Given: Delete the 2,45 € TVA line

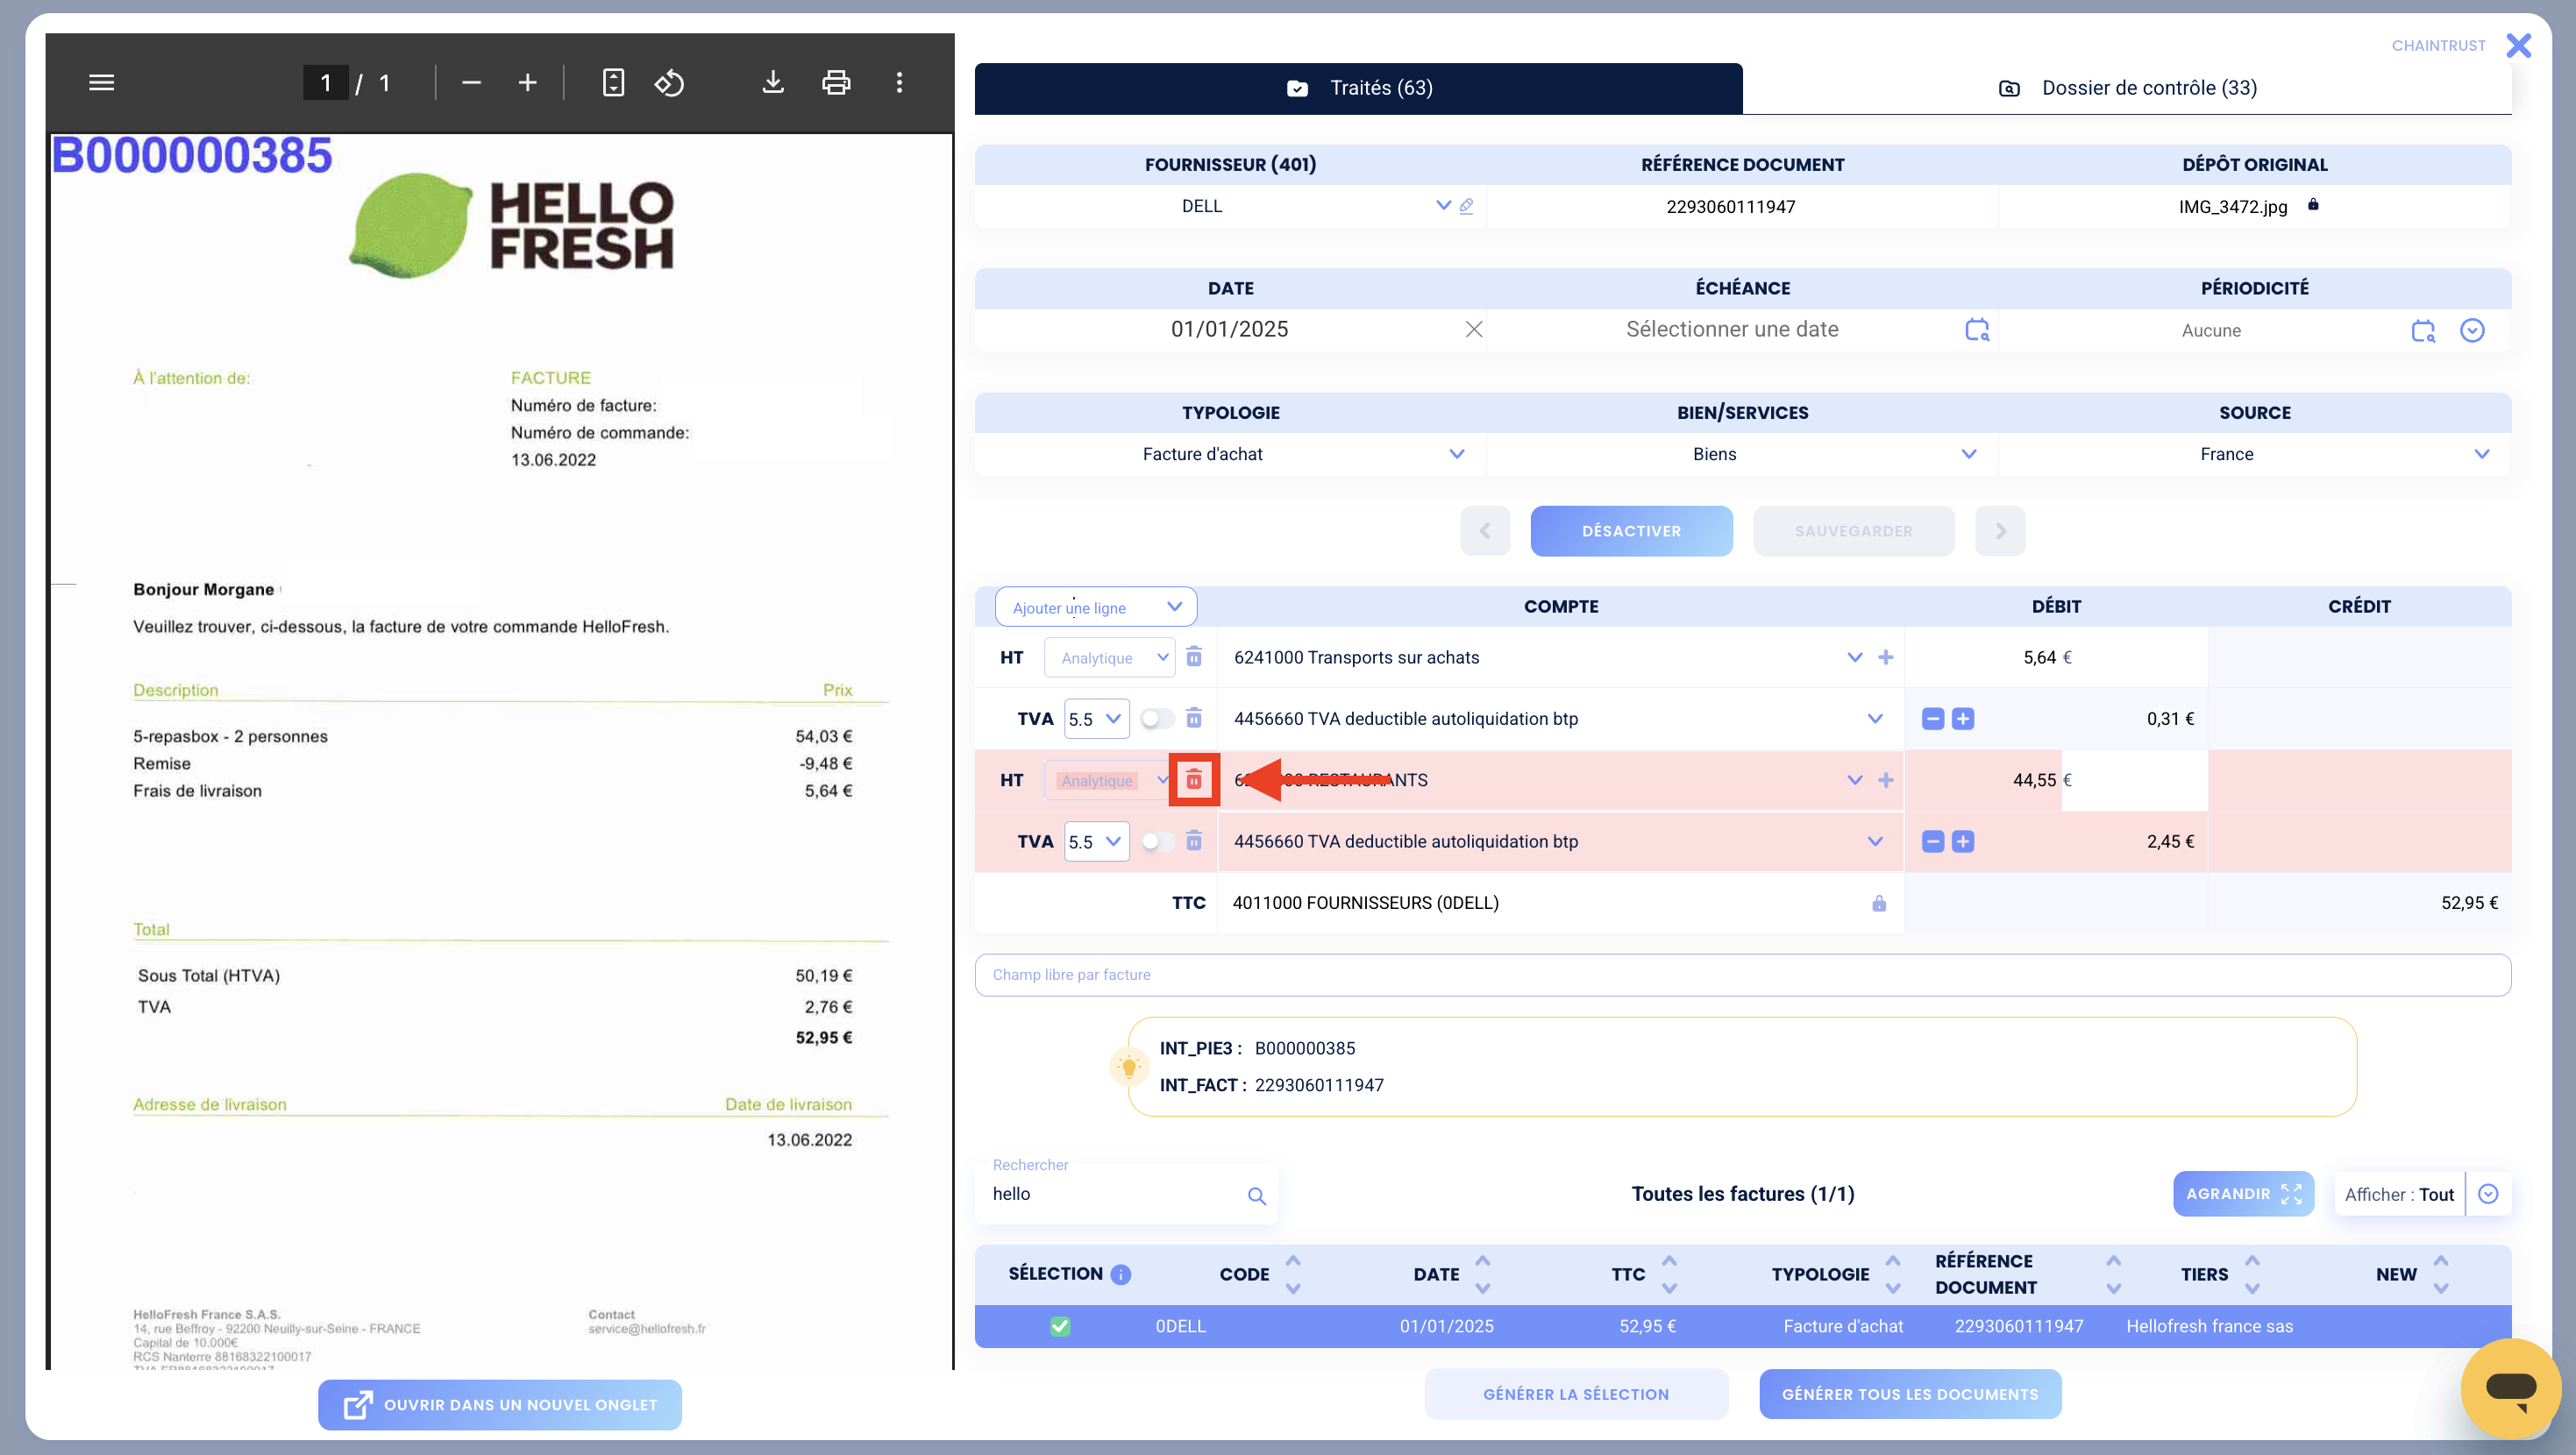Looking at the screenshot, I should pos(1193,841).
